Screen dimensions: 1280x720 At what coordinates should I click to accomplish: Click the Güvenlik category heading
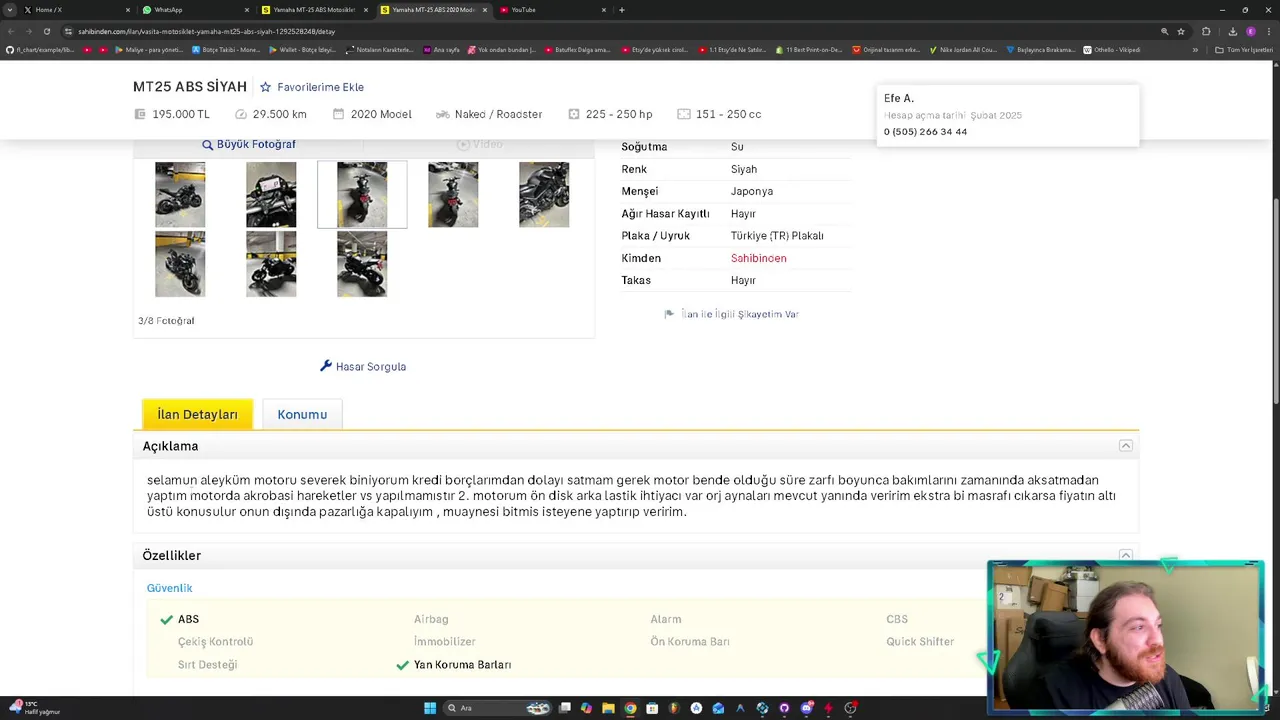click(x=169, y=588)
